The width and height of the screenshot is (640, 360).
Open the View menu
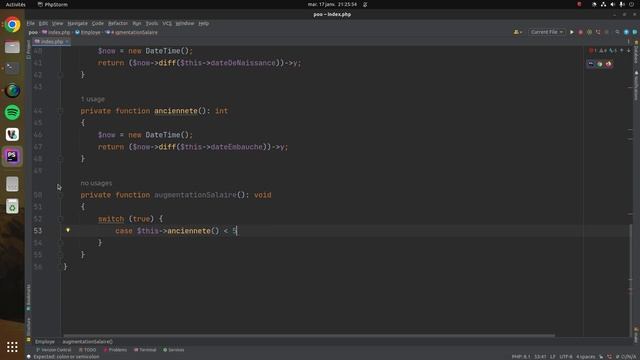tap(57, 23)
